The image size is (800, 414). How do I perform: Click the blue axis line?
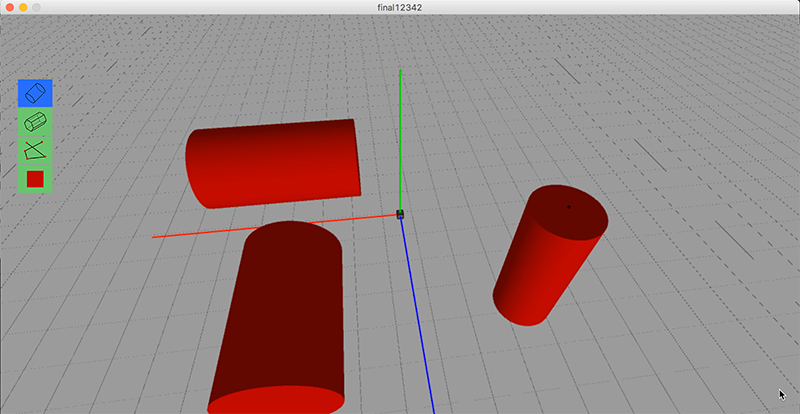(x=418, y=316)
